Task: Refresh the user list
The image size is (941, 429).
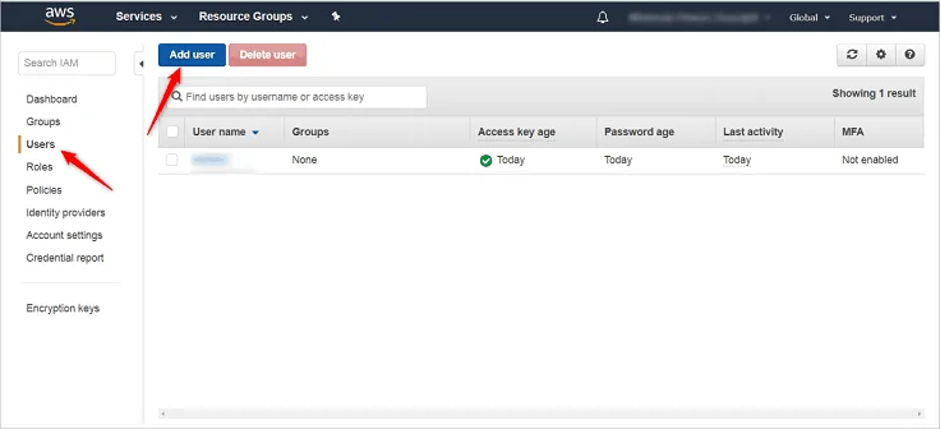Action: (852, 55)
